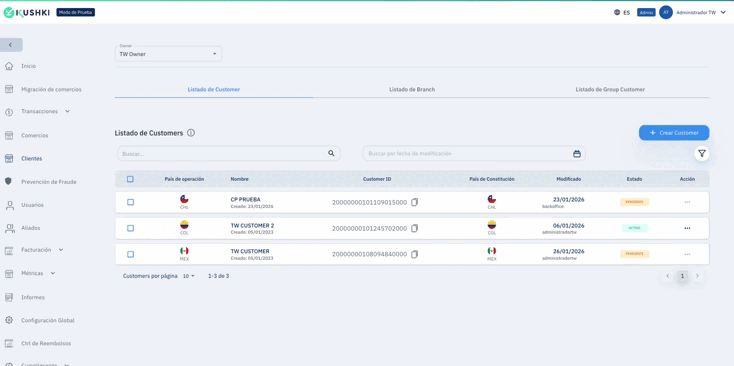Open the Inicio home icon
734x366 pixels.
coord(8,66)
